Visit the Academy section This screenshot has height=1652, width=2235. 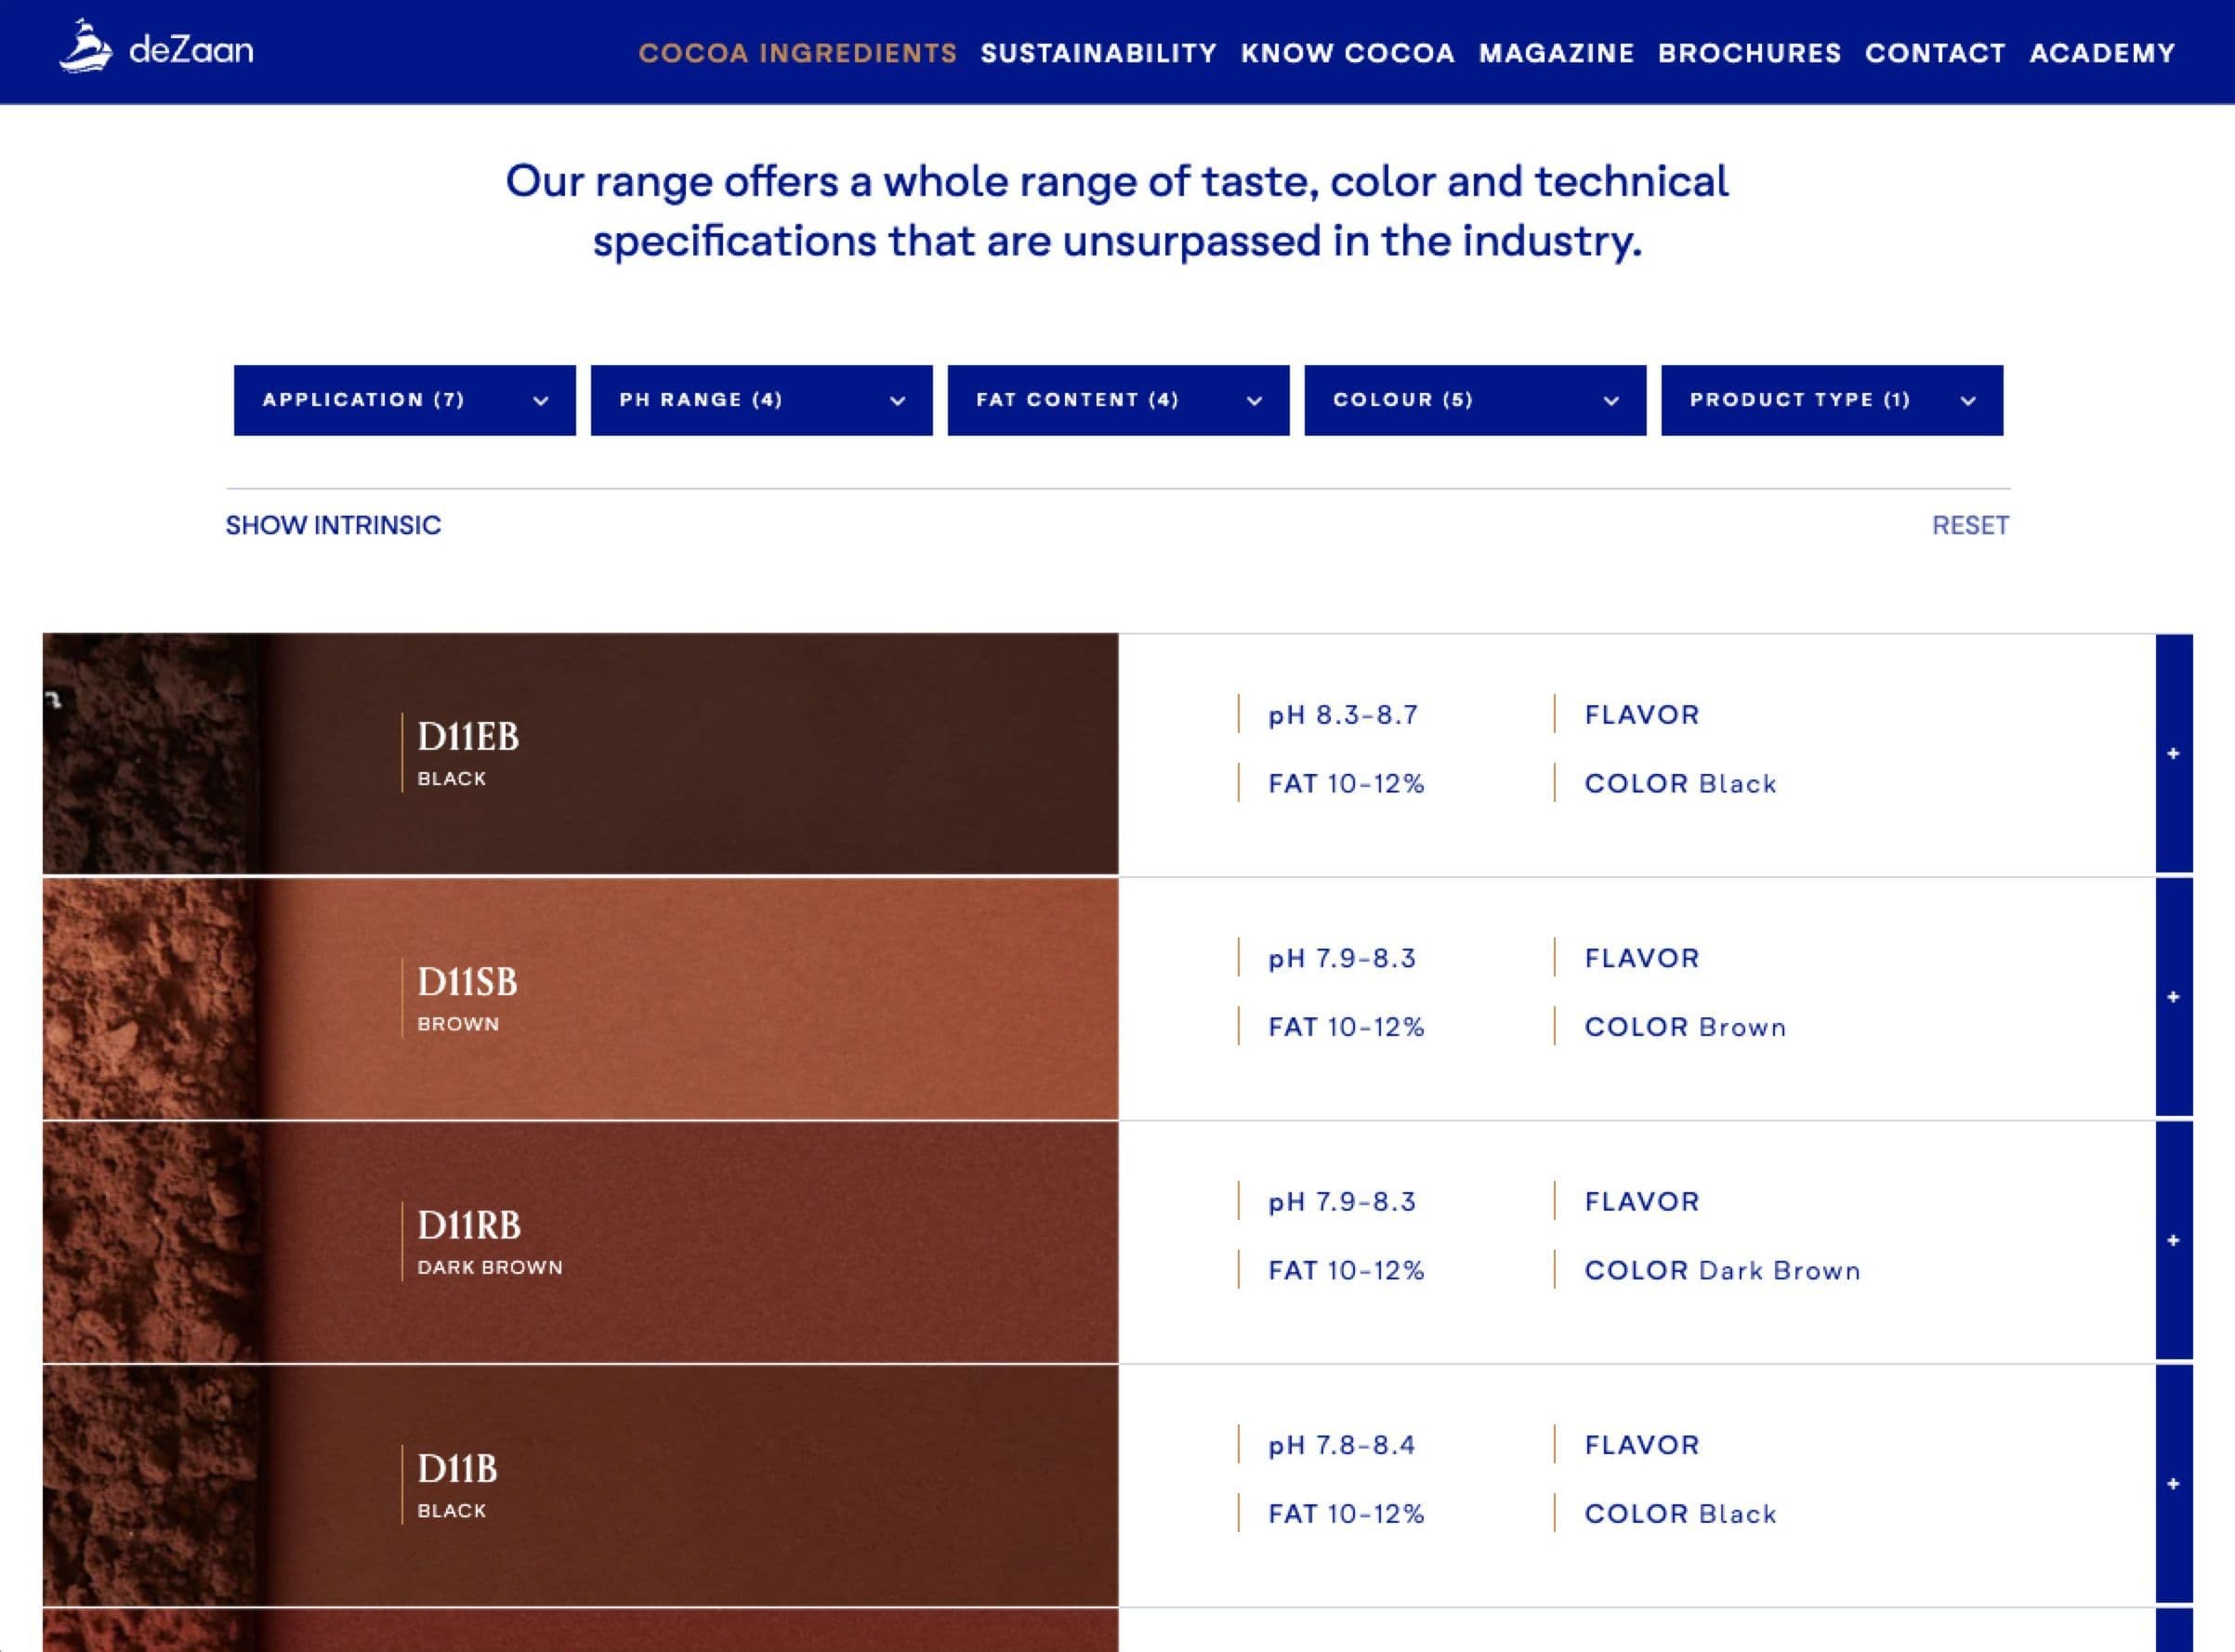pos(2102,53)
